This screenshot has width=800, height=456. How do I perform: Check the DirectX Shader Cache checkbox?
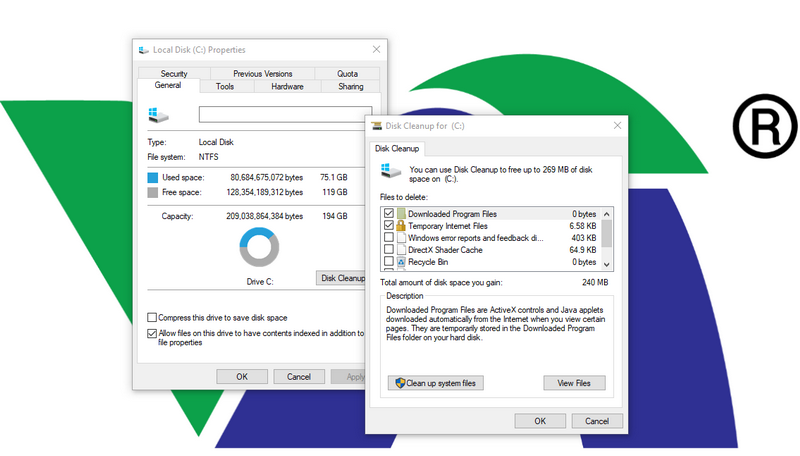click(389, 249)
